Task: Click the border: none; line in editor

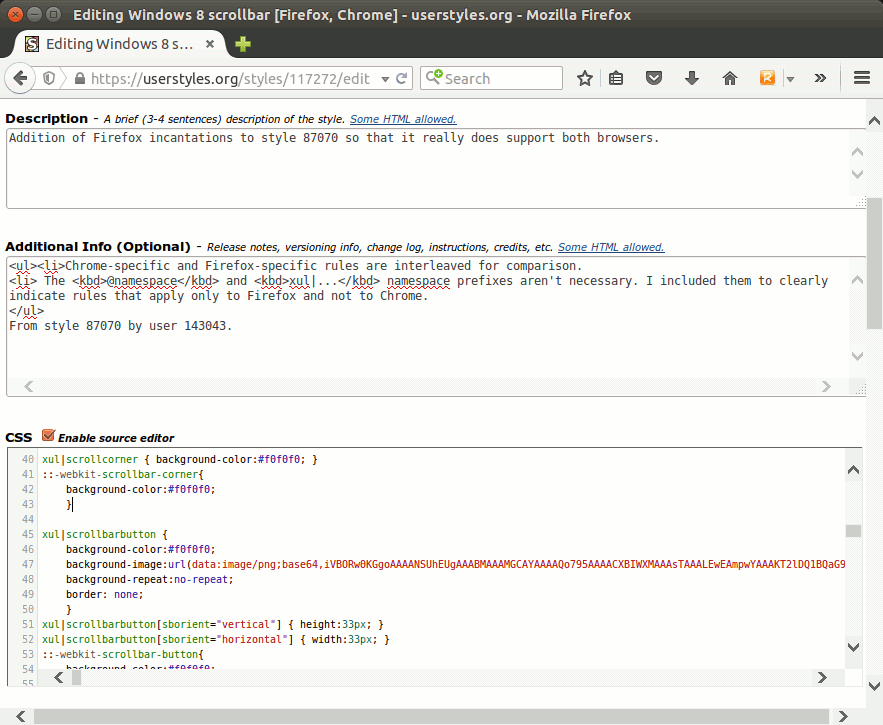Action: 105,594
